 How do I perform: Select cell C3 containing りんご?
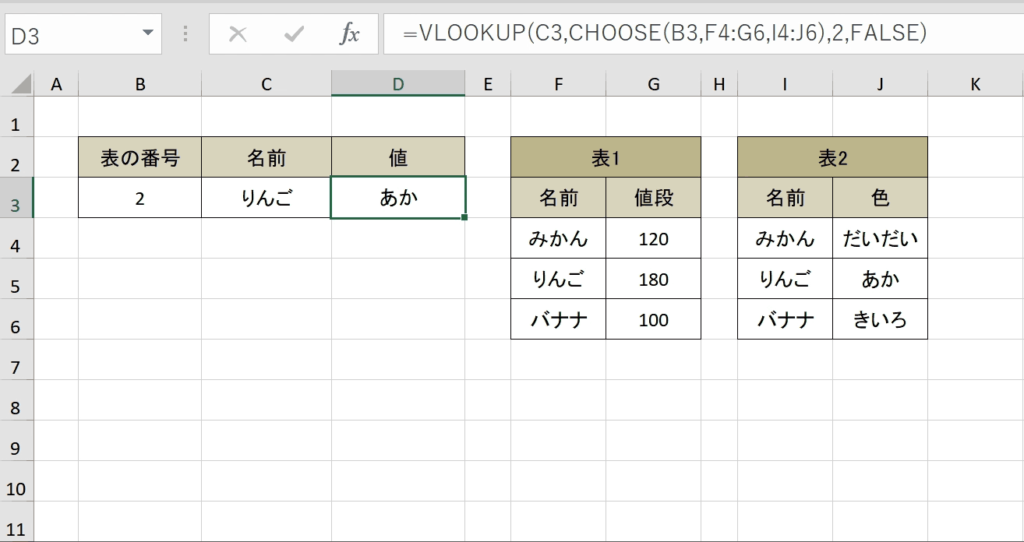(x=266, y=197)
